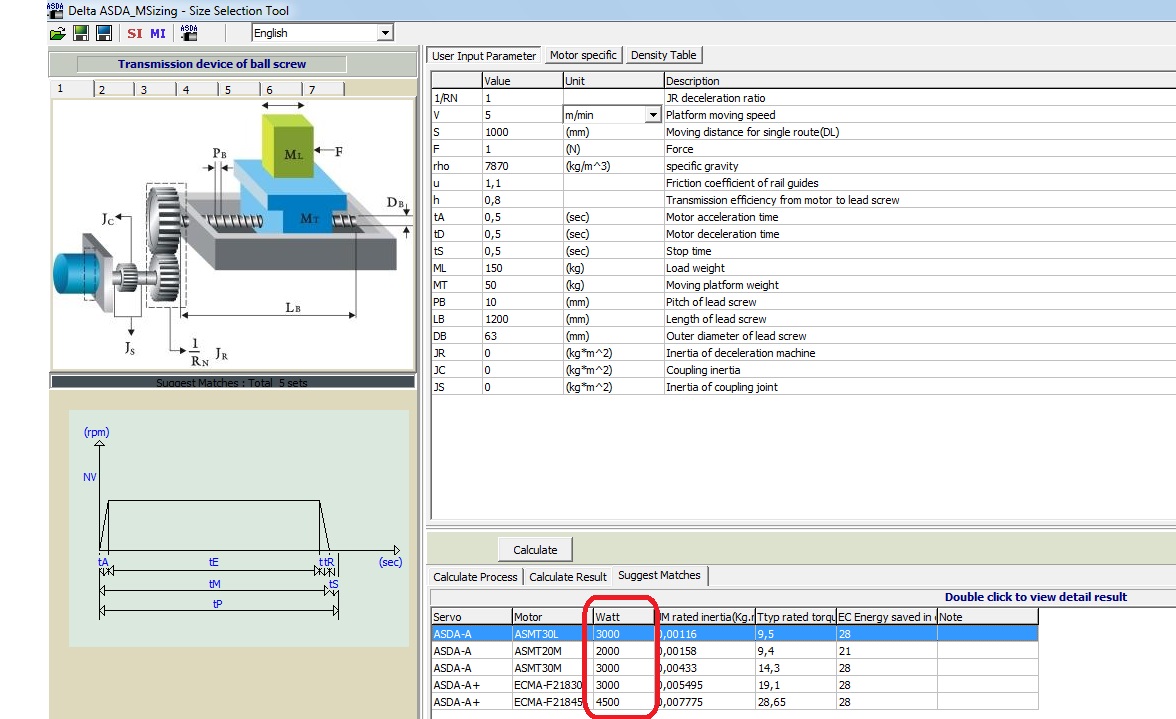Viewport: 1176px width, 719px height.
Task: Click the 28,65 rated torque cell
Action: [795, 703]
